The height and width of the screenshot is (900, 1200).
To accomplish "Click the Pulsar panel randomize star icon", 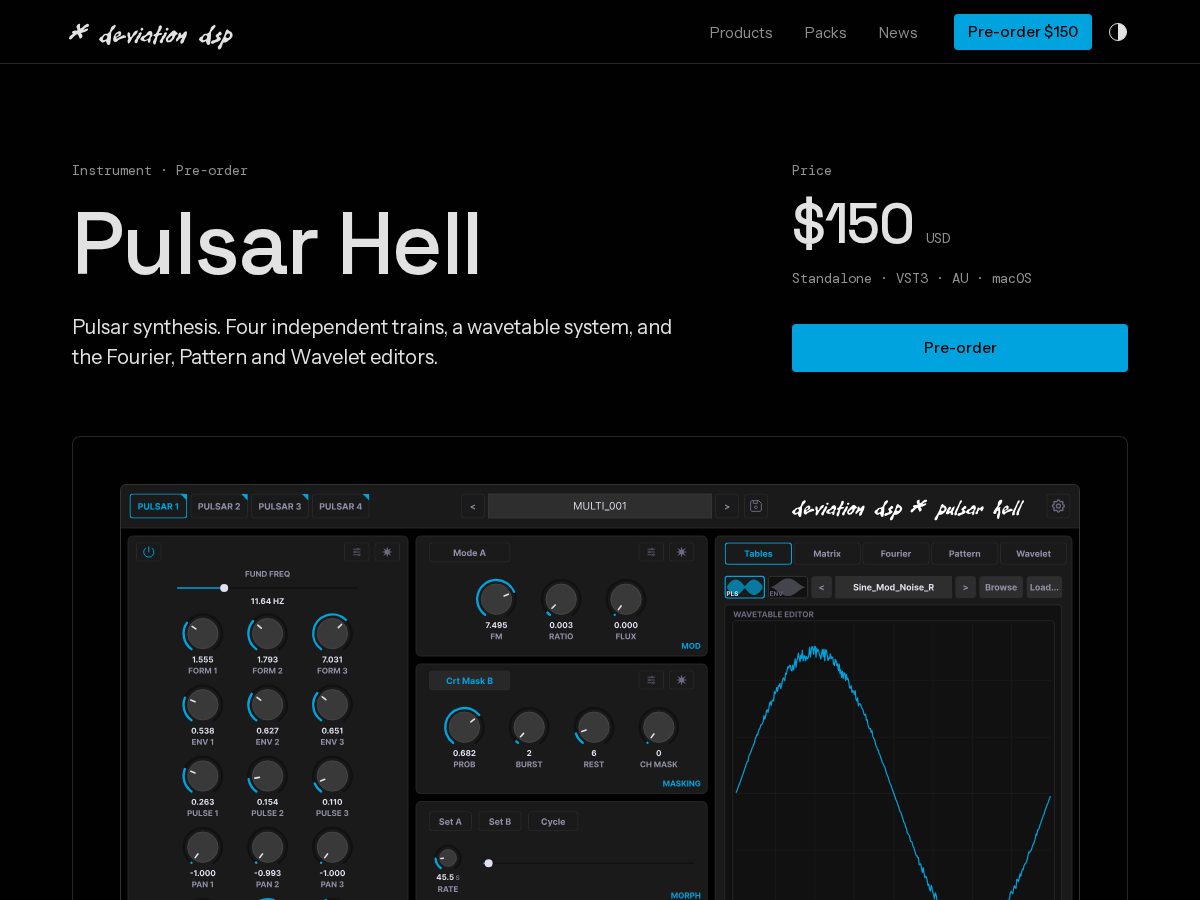I will pos(387,552).
